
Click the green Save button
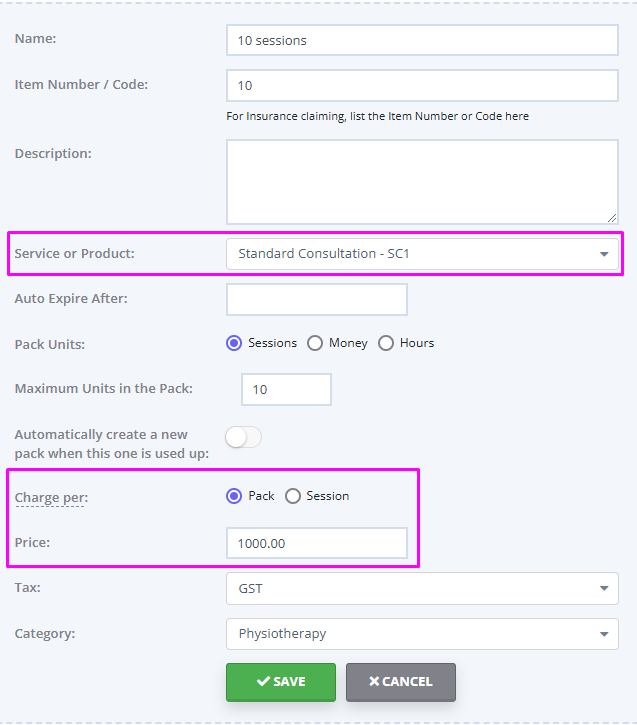[281, 682]
